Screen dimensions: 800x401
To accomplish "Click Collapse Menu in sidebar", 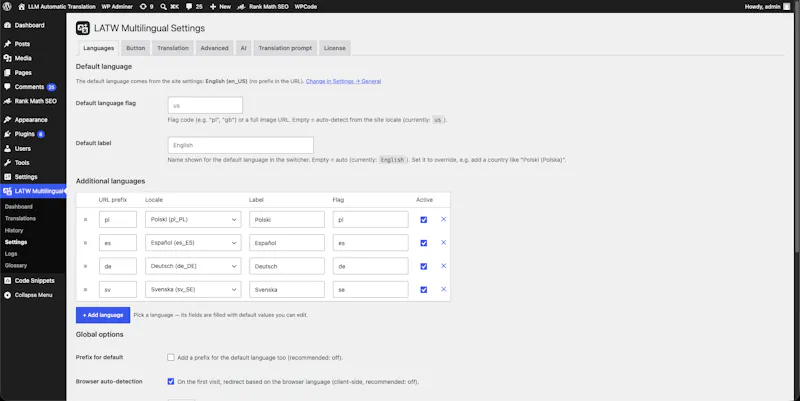I will 33,295.
